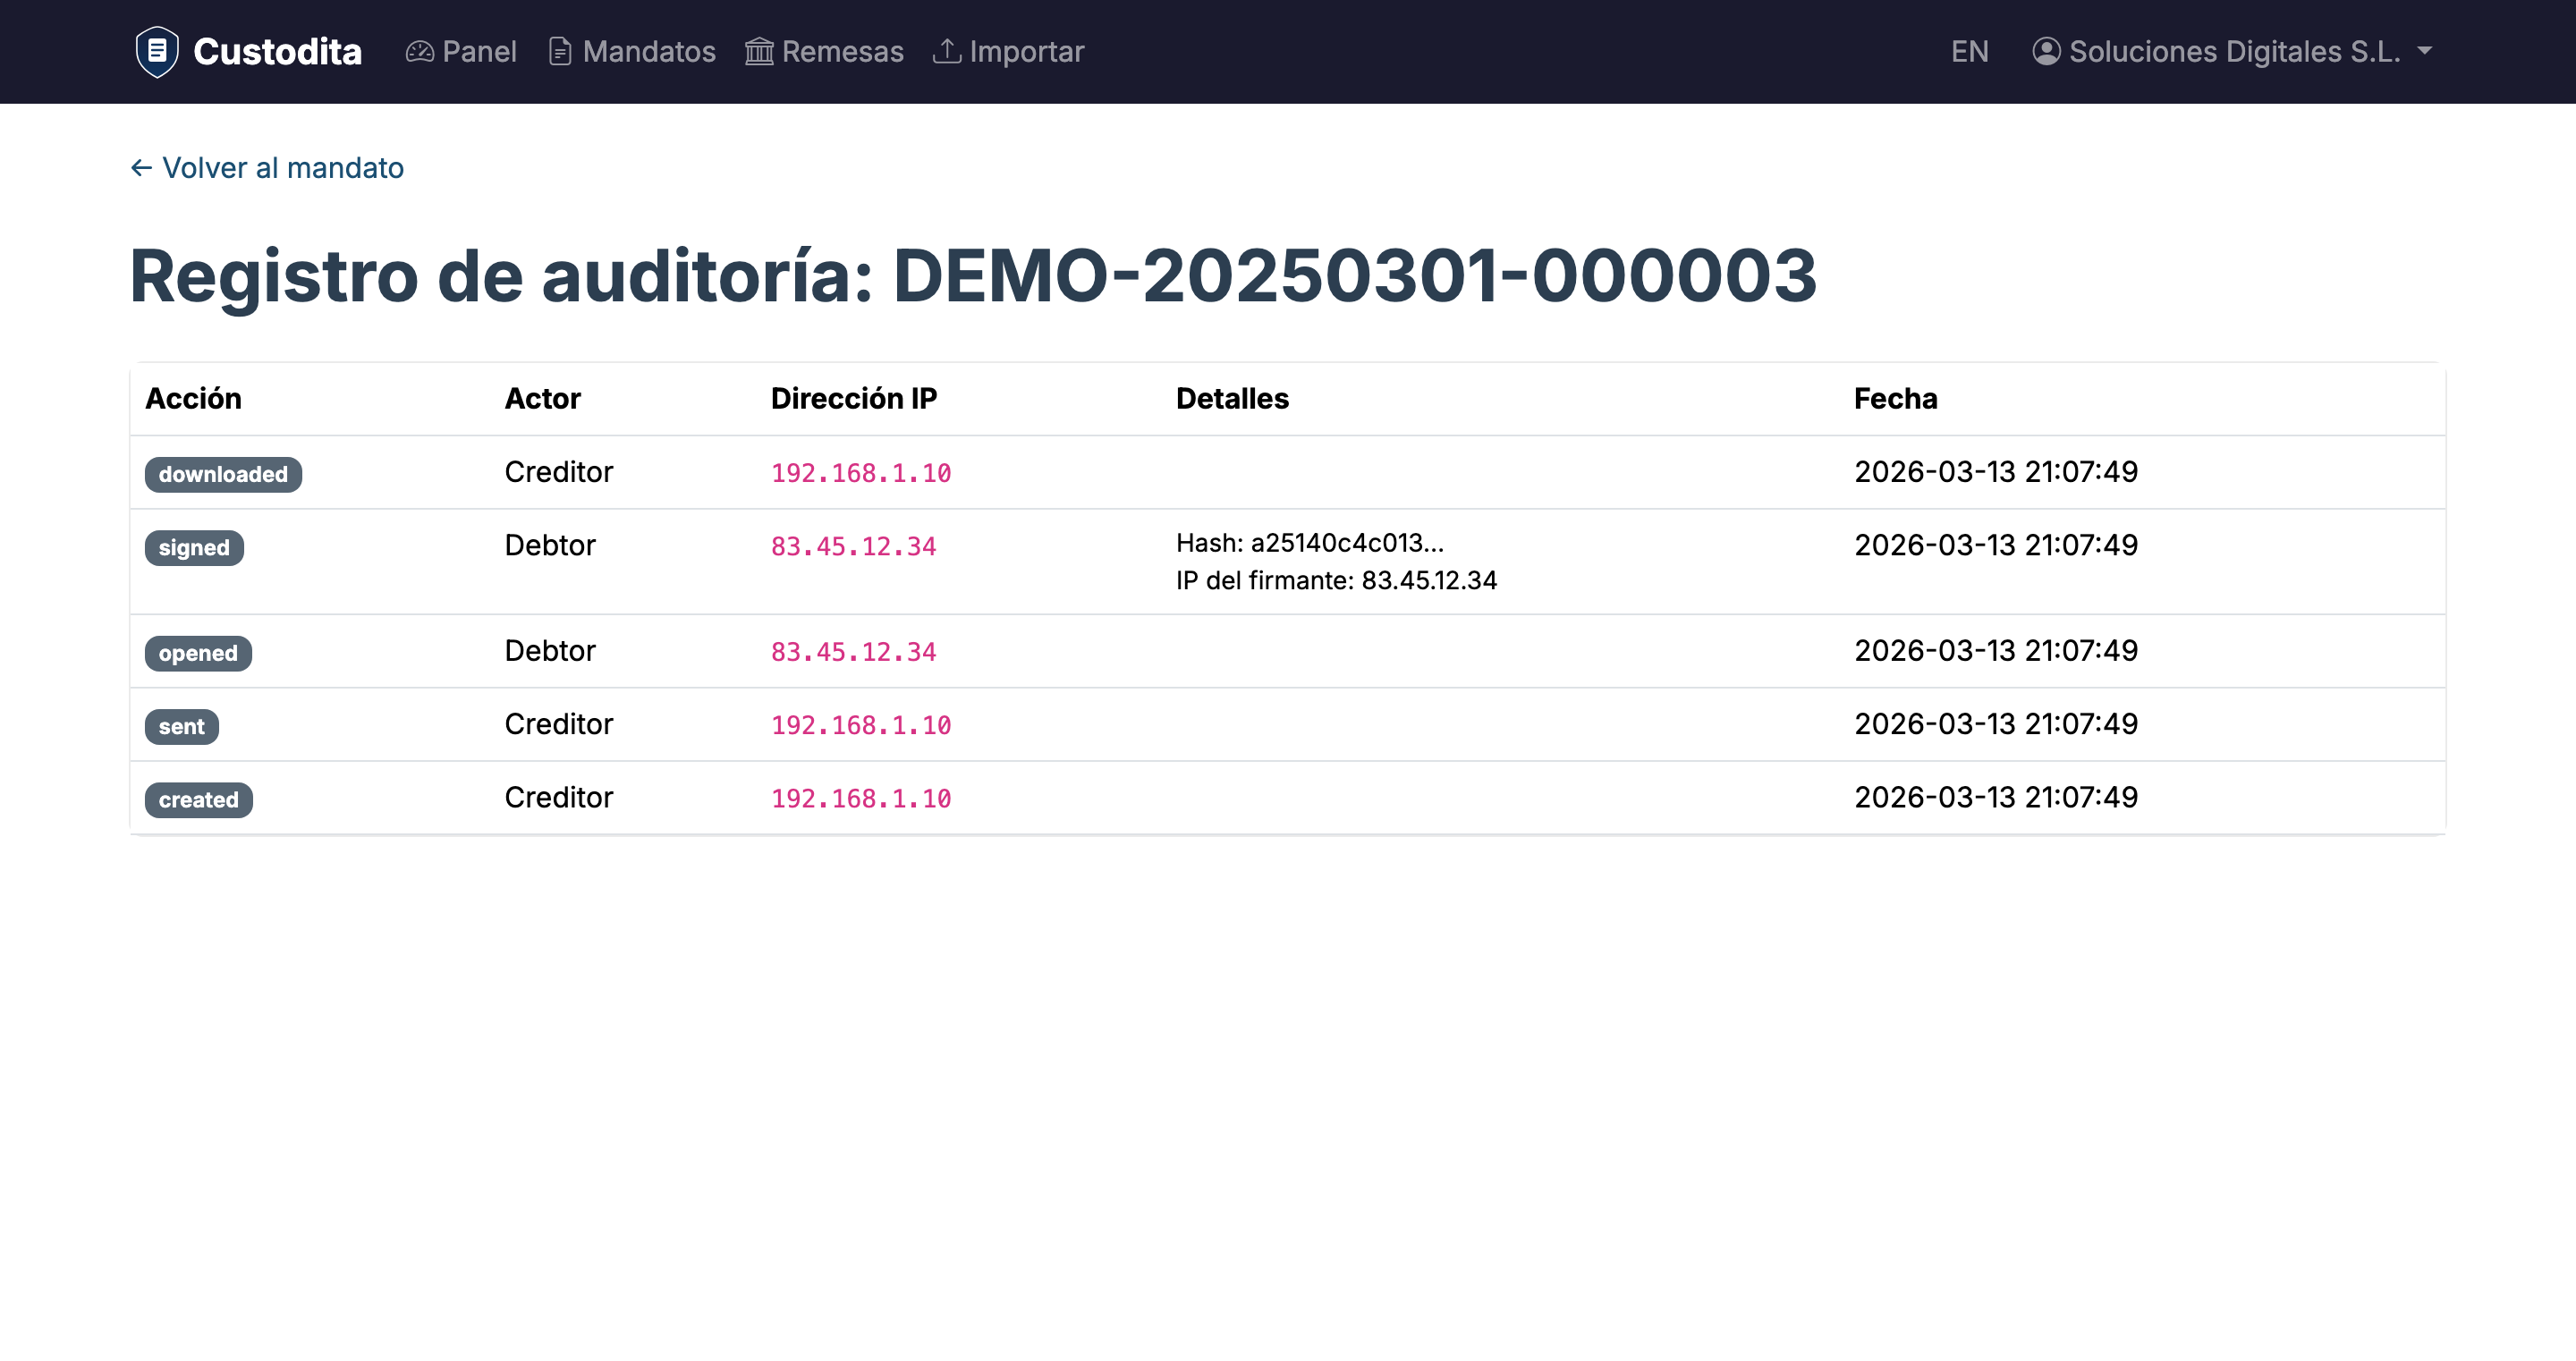Screen dimensions: 2576x1361
Task: Click the Mandatos document icon
Action: 561,50
